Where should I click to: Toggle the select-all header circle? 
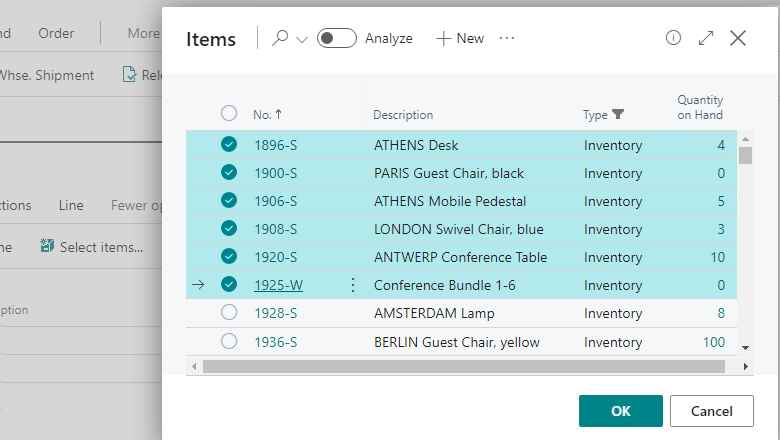click(x=229, y=113)
